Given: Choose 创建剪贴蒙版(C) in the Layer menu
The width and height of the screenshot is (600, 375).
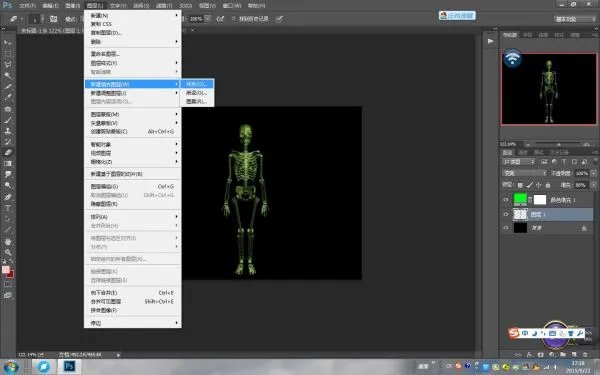Looking at the screenshot, I should pos(132,131).
